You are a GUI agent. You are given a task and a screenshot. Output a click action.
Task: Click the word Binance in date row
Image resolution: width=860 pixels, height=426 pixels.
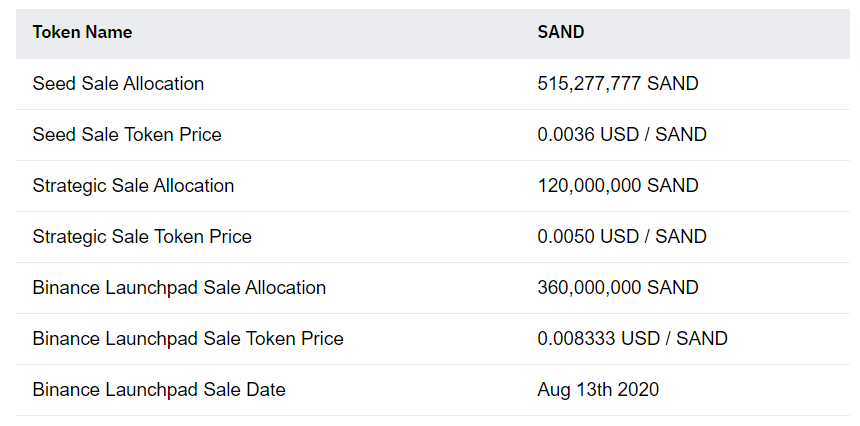pyautogui.click(x=66, y=390)
